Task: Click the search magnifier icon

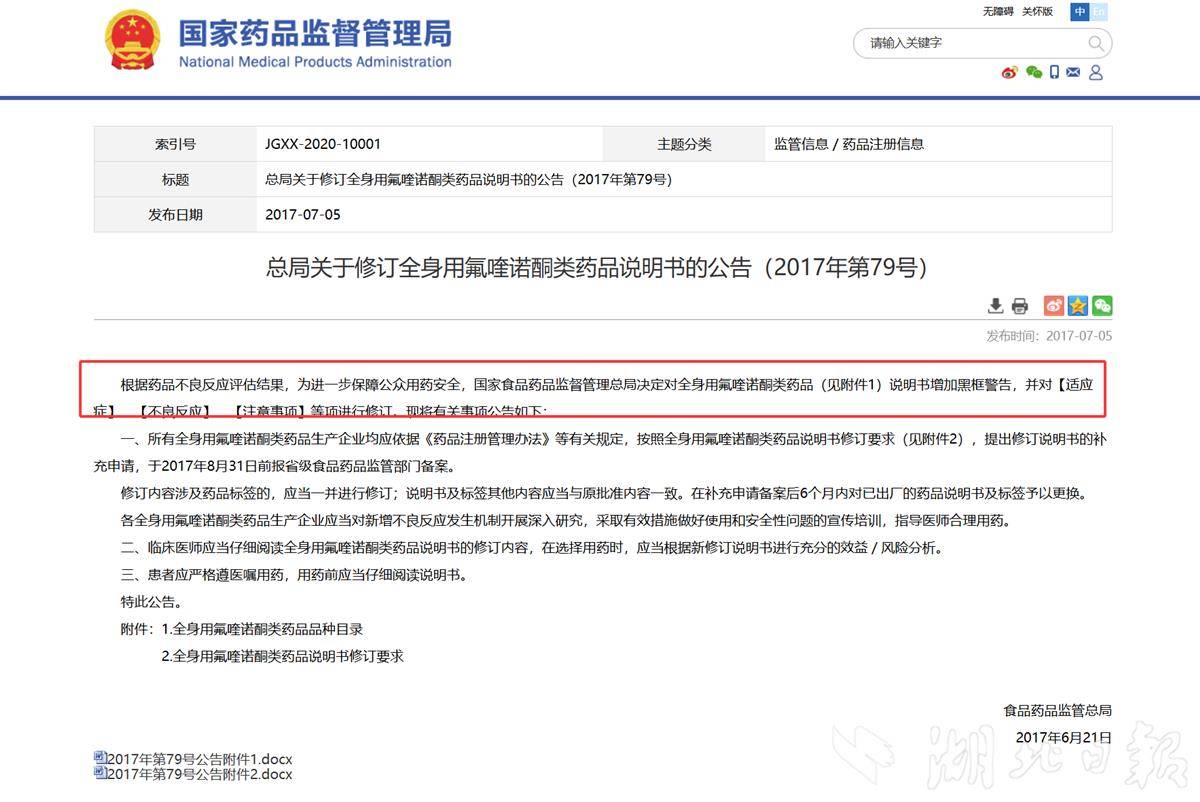Action: tap(1096, 43)
